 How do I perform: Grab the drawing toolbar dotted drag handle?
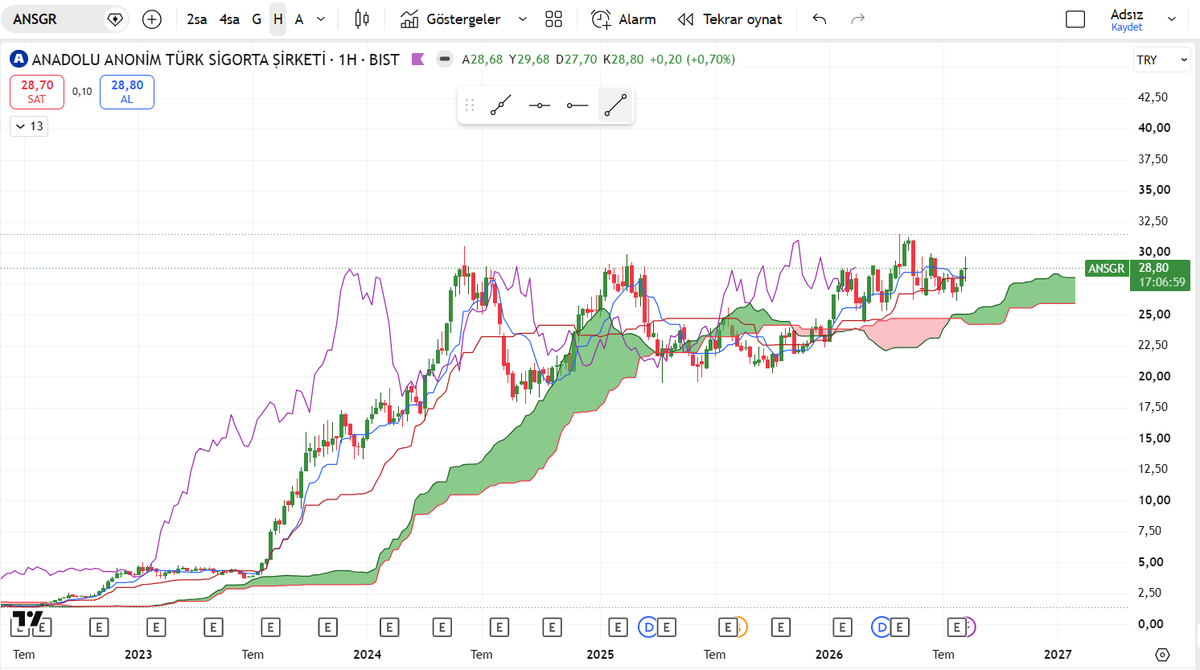[x=470, y=105]
